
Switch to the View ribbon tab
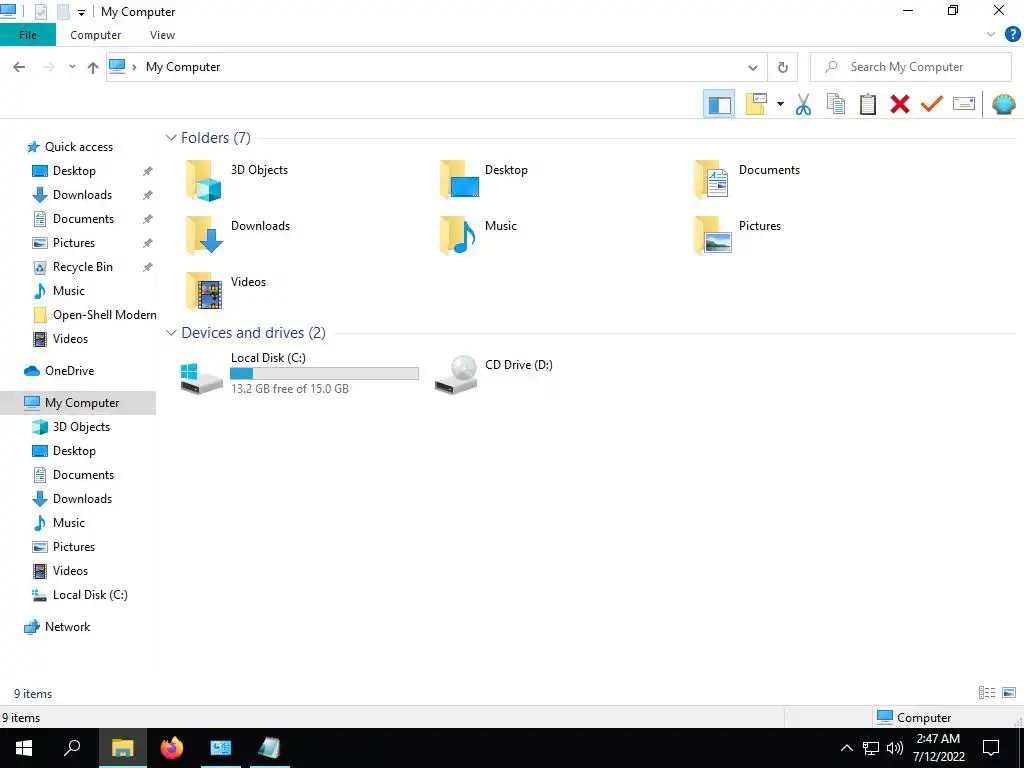click(162, 35)
